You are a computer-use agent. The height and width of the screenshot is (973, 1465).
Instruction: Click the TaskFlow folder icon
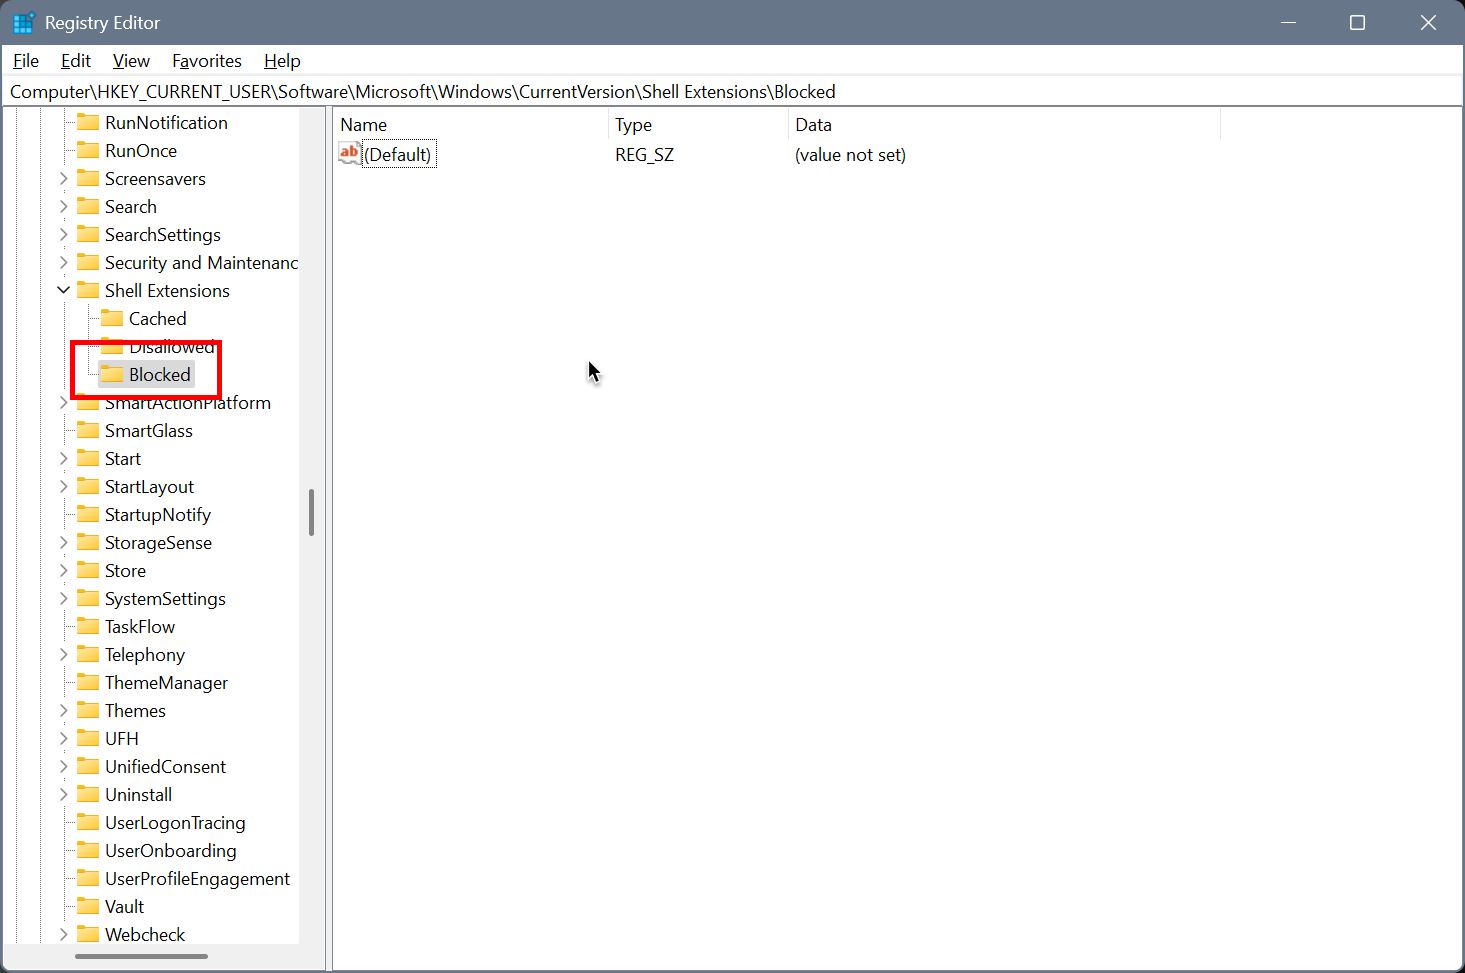pyautogui.click(x=88, y=626)
